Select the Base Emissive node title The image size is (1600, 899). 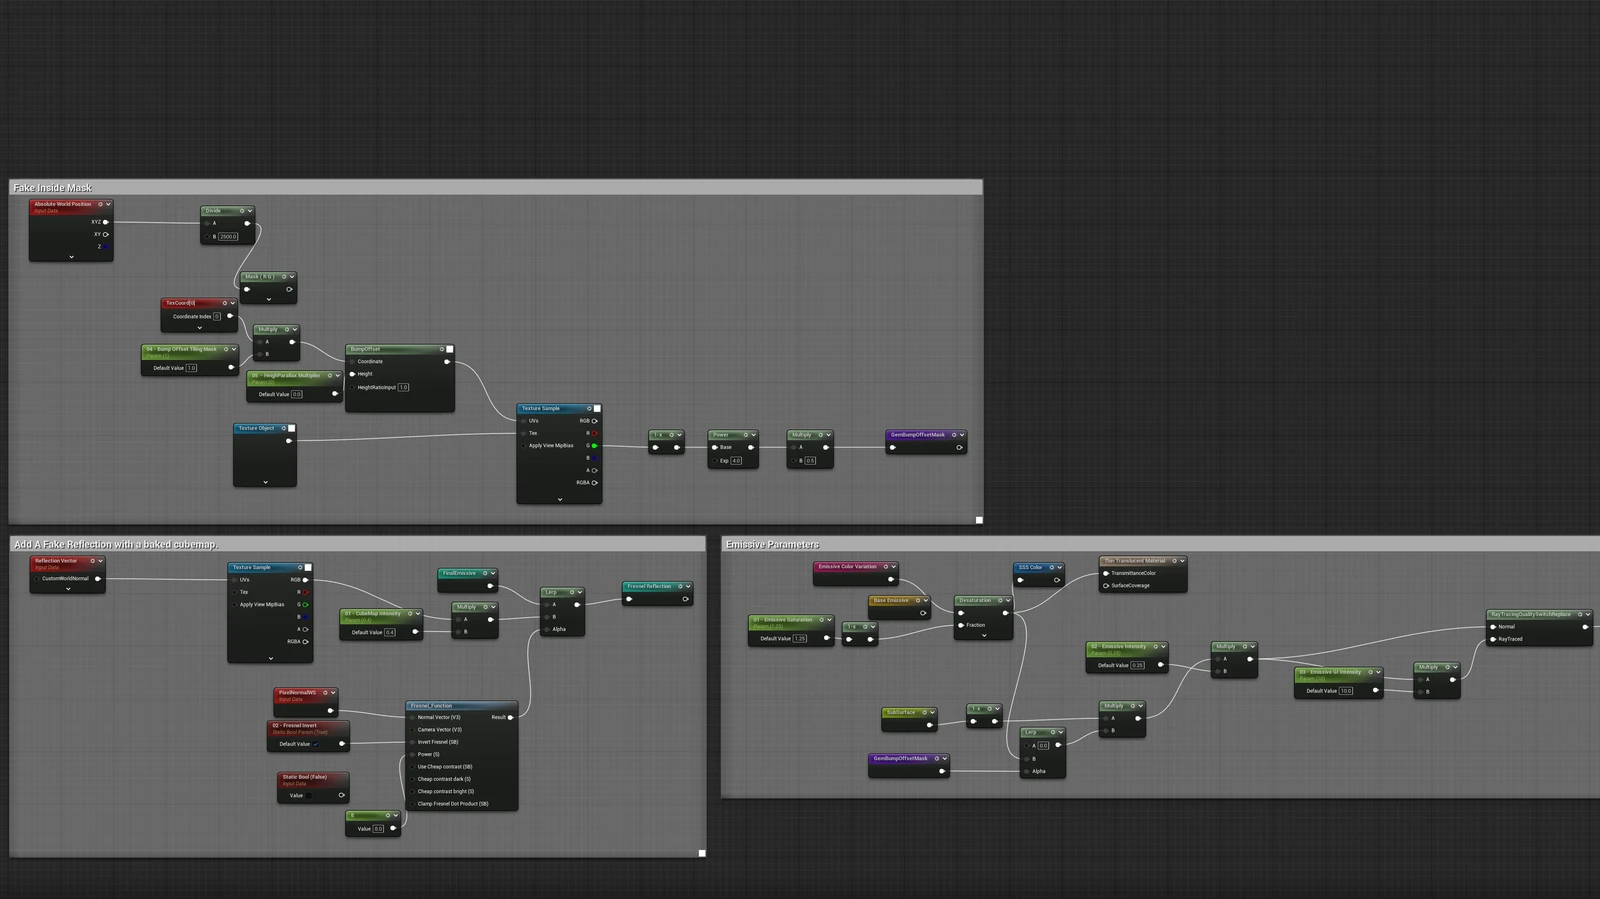[x=890, y=601]
